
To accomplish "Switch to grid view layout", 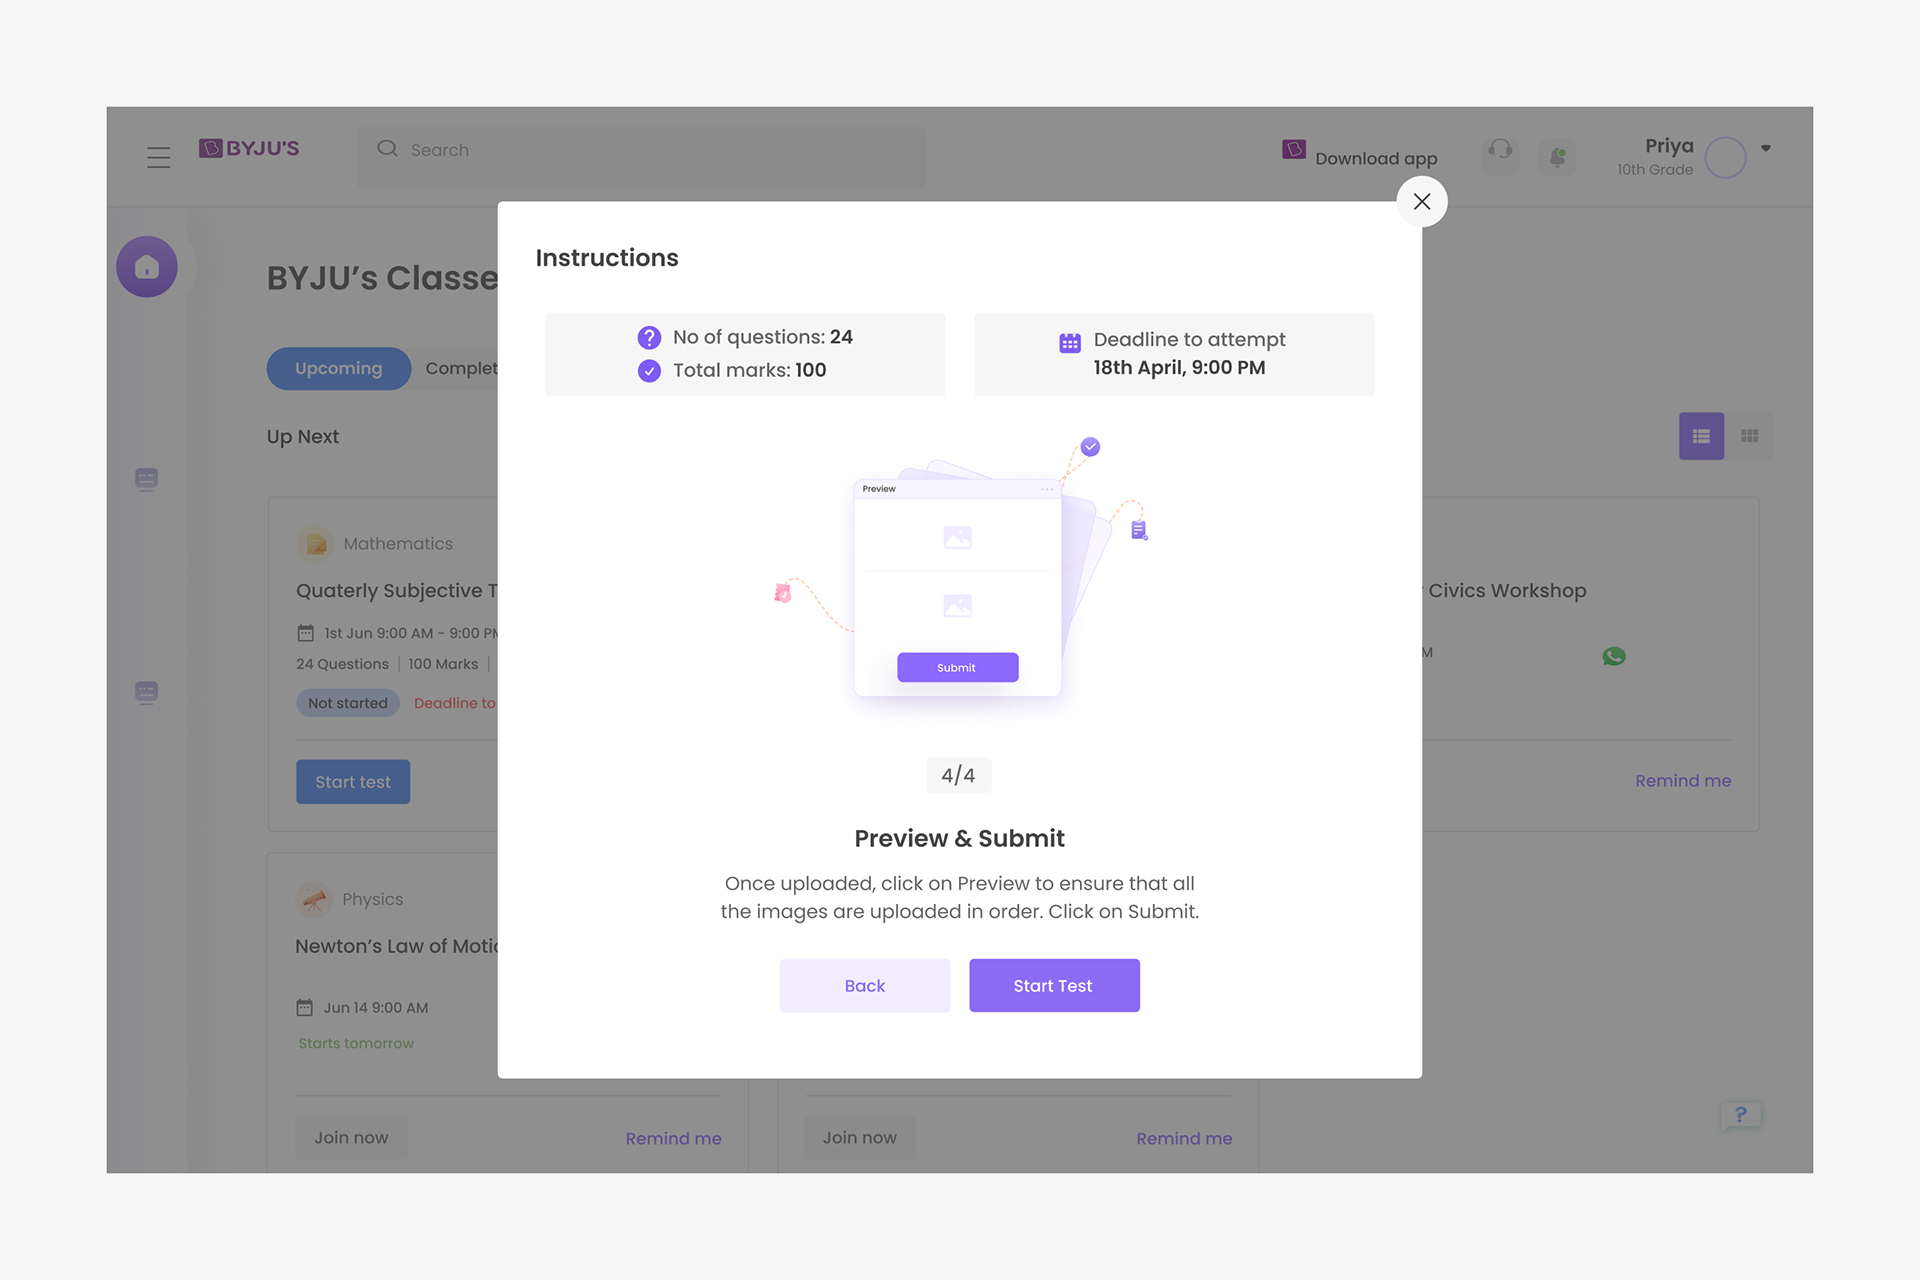I will pos(1749,436).
